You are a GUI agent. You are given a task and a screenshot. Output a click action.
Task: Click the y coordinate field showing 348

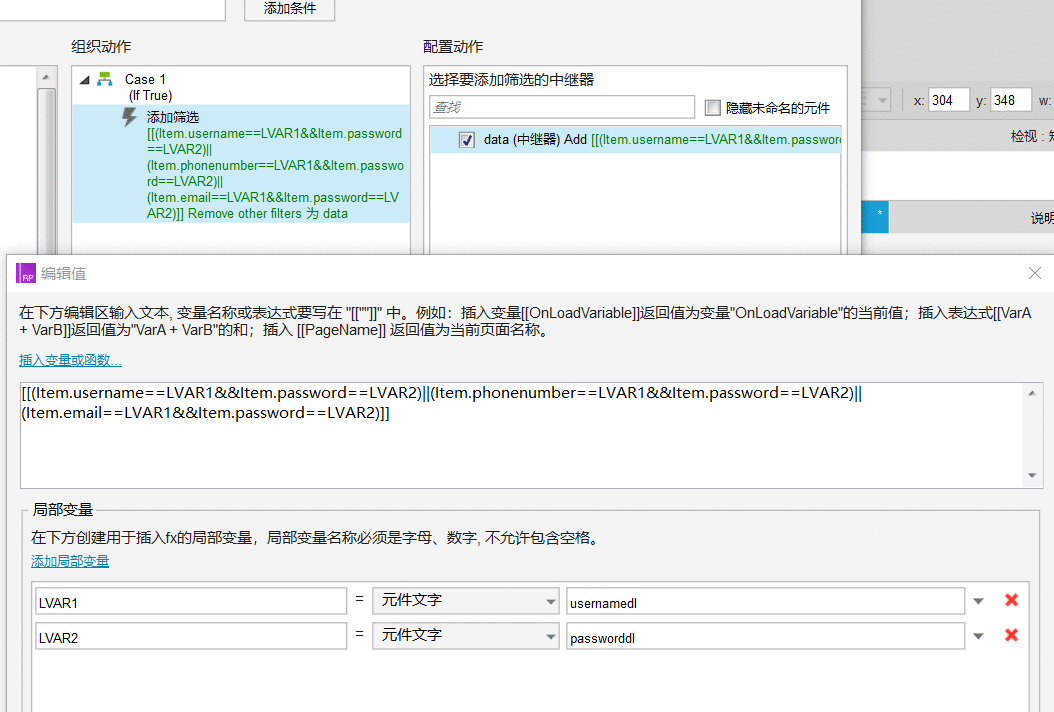1010,101
